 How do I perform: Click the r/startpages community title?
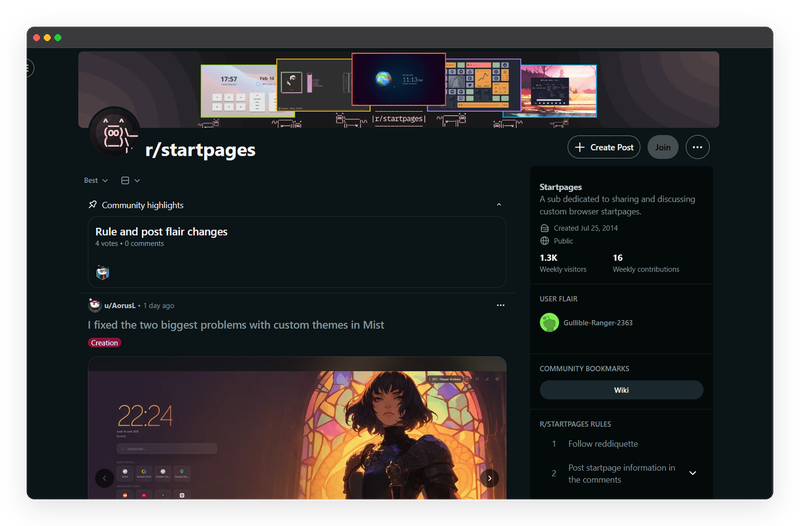[201, 150]
